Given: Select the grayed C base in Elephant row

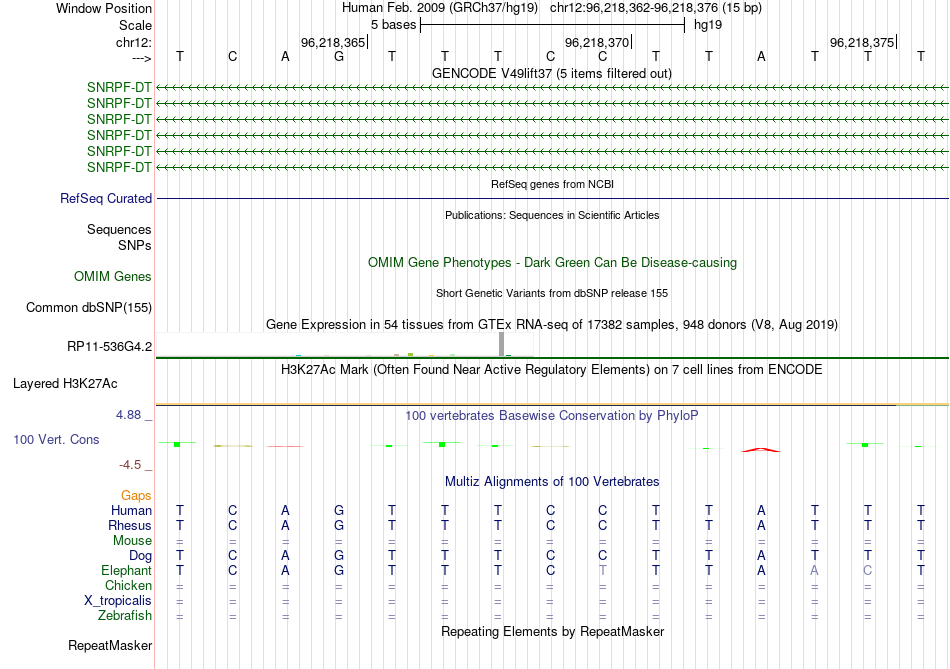Looking at the screenshot, I should coord(868,570).
